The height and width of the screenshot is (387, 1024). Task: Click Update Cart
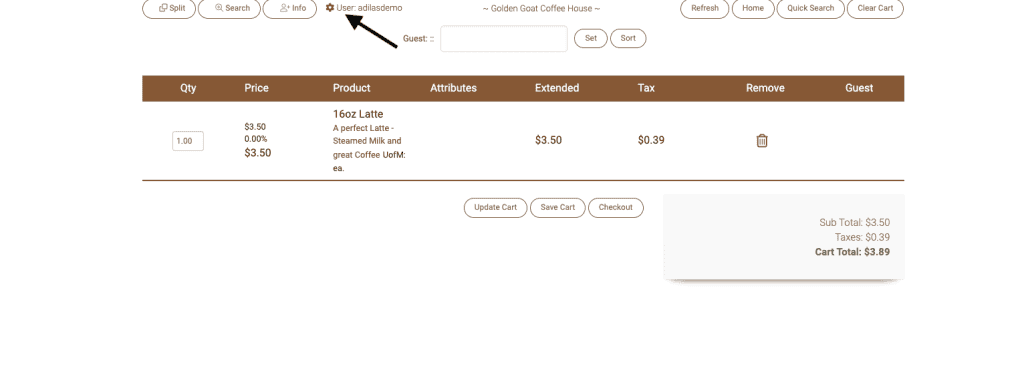pyautogui.click(x=496, y=208)
